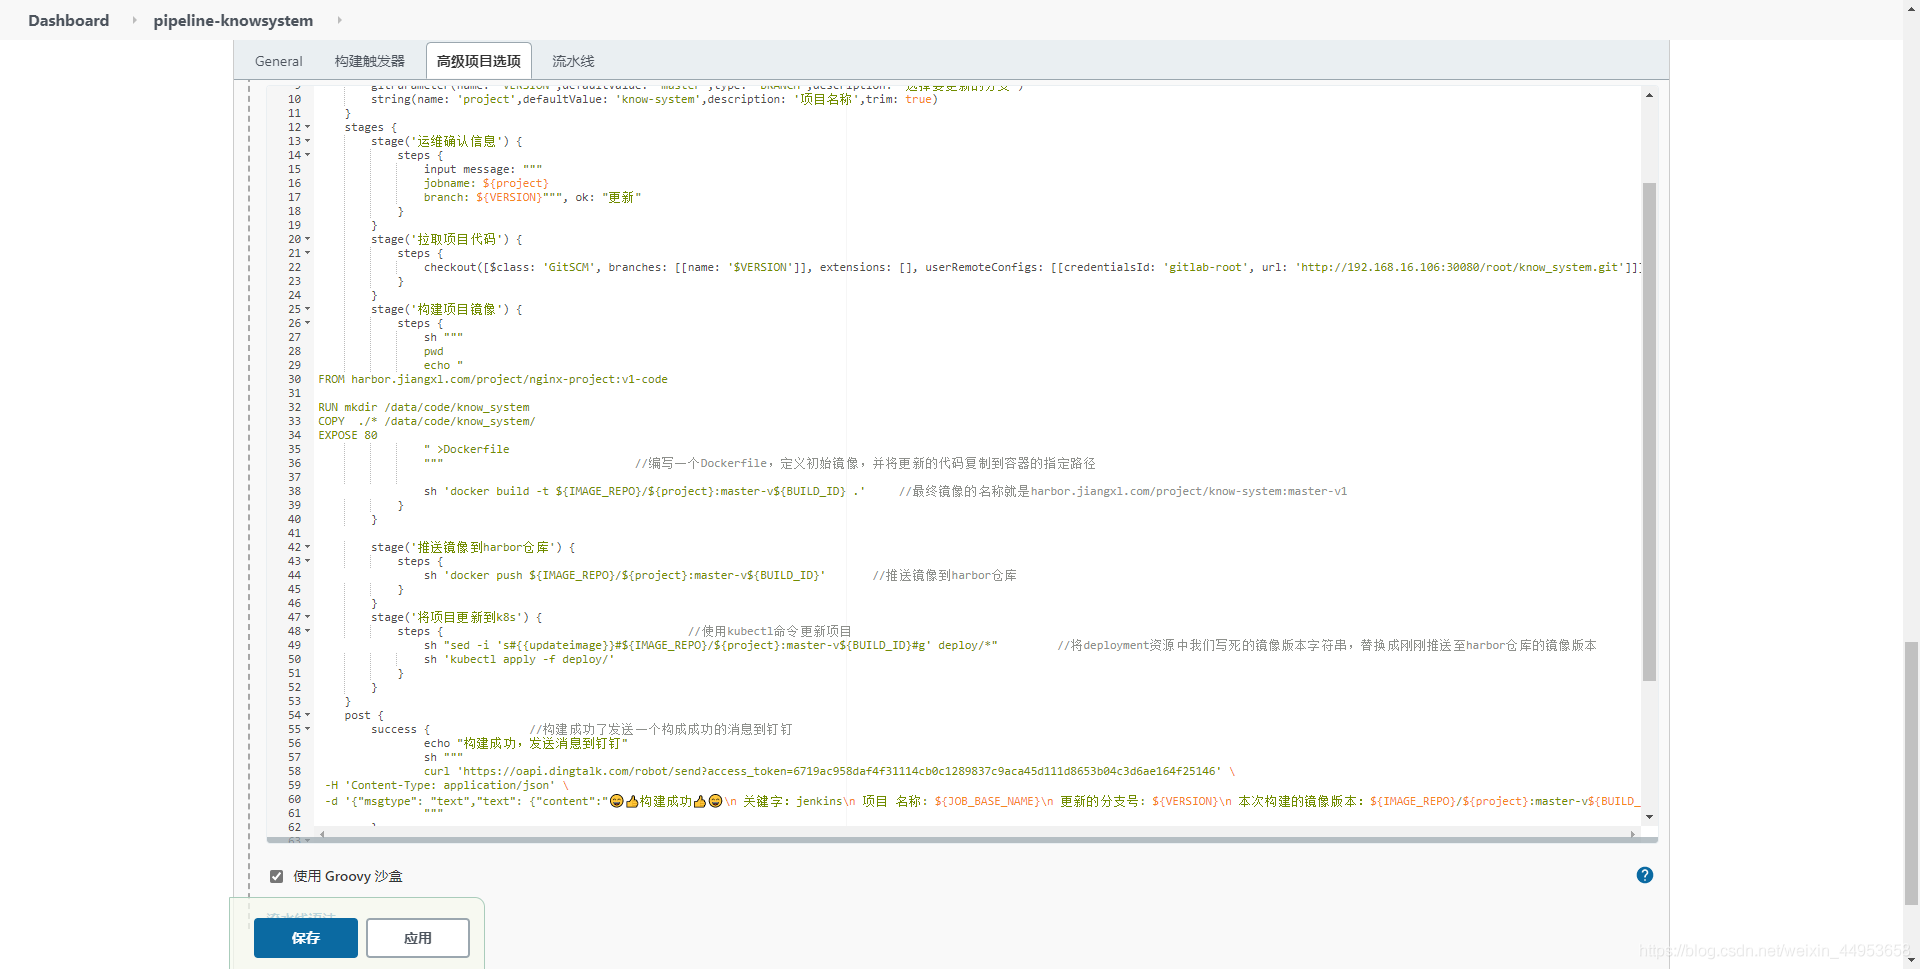Click the code editor's scroll-up arrow

coord(1649,95)
